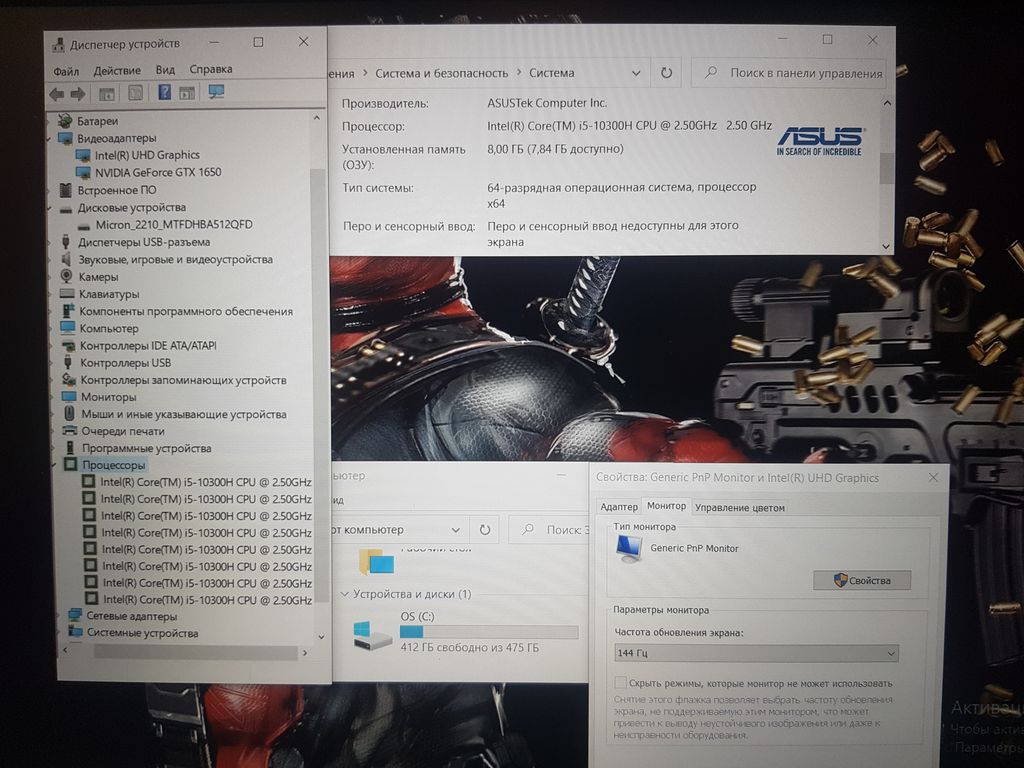Click the refresh icon in the Control Panel address bar
The height and width of the screenshot is (768, 1024).
pos(667,73)
